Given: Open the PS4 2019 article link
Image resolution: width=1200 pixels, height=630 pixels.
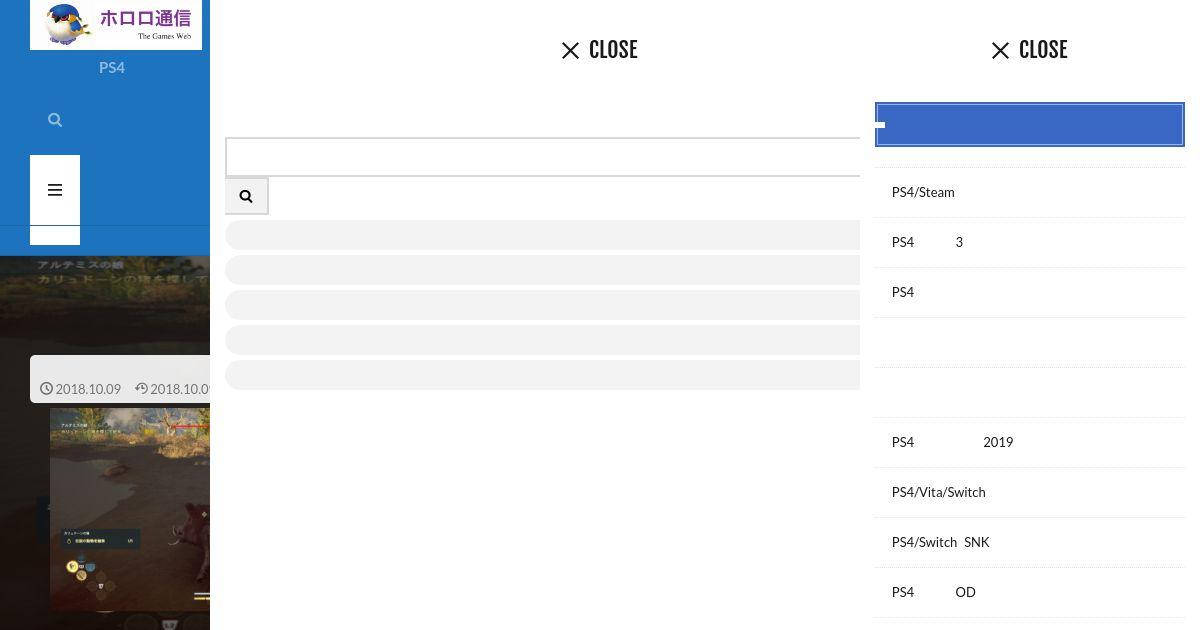Looking at the screenshot, I should 1029,442.
